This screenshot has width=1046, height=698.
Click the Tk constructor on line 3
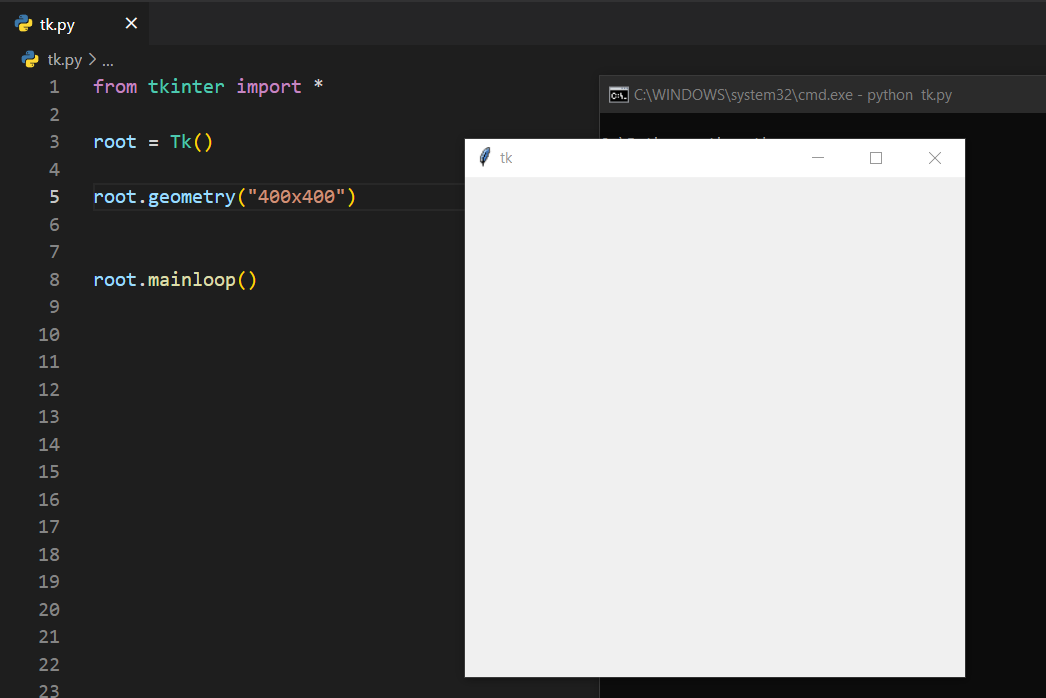click(x=181, y=142)
